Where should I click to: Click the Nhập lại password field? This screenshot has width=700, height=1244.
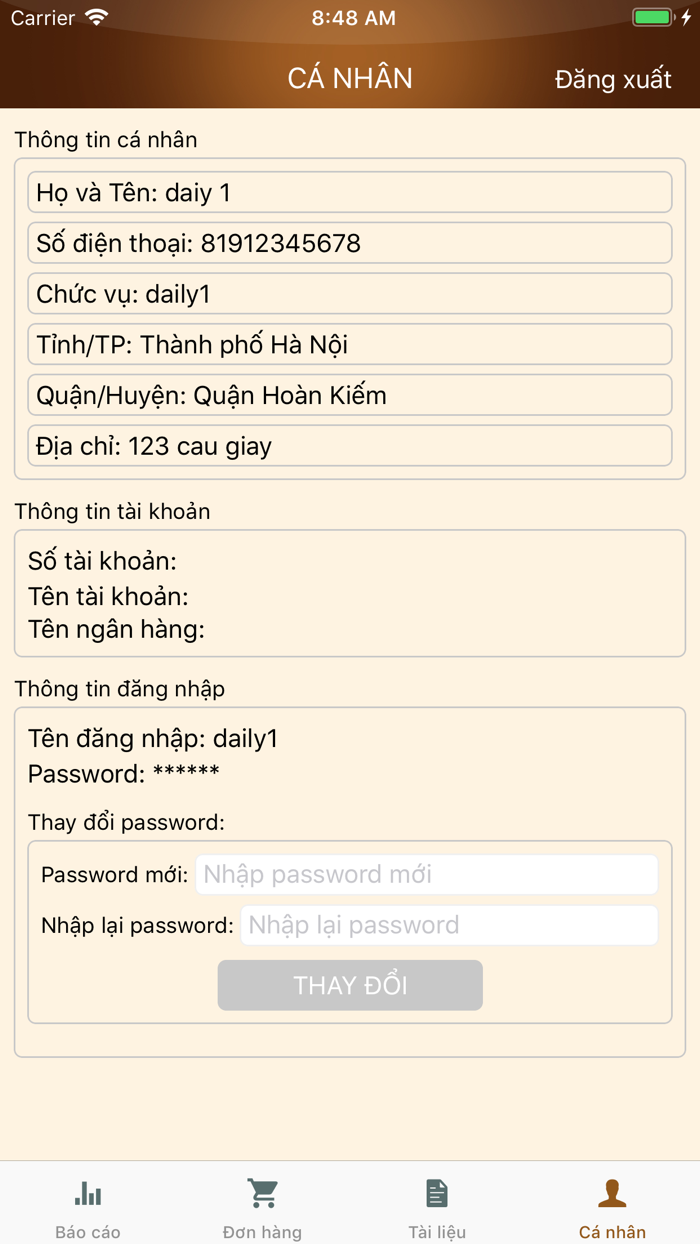point(449,925)
